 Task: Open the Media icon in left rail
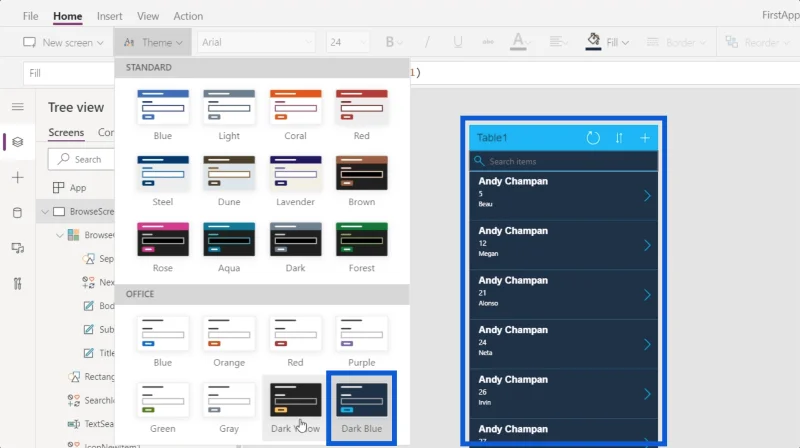(x=18, y=248)
